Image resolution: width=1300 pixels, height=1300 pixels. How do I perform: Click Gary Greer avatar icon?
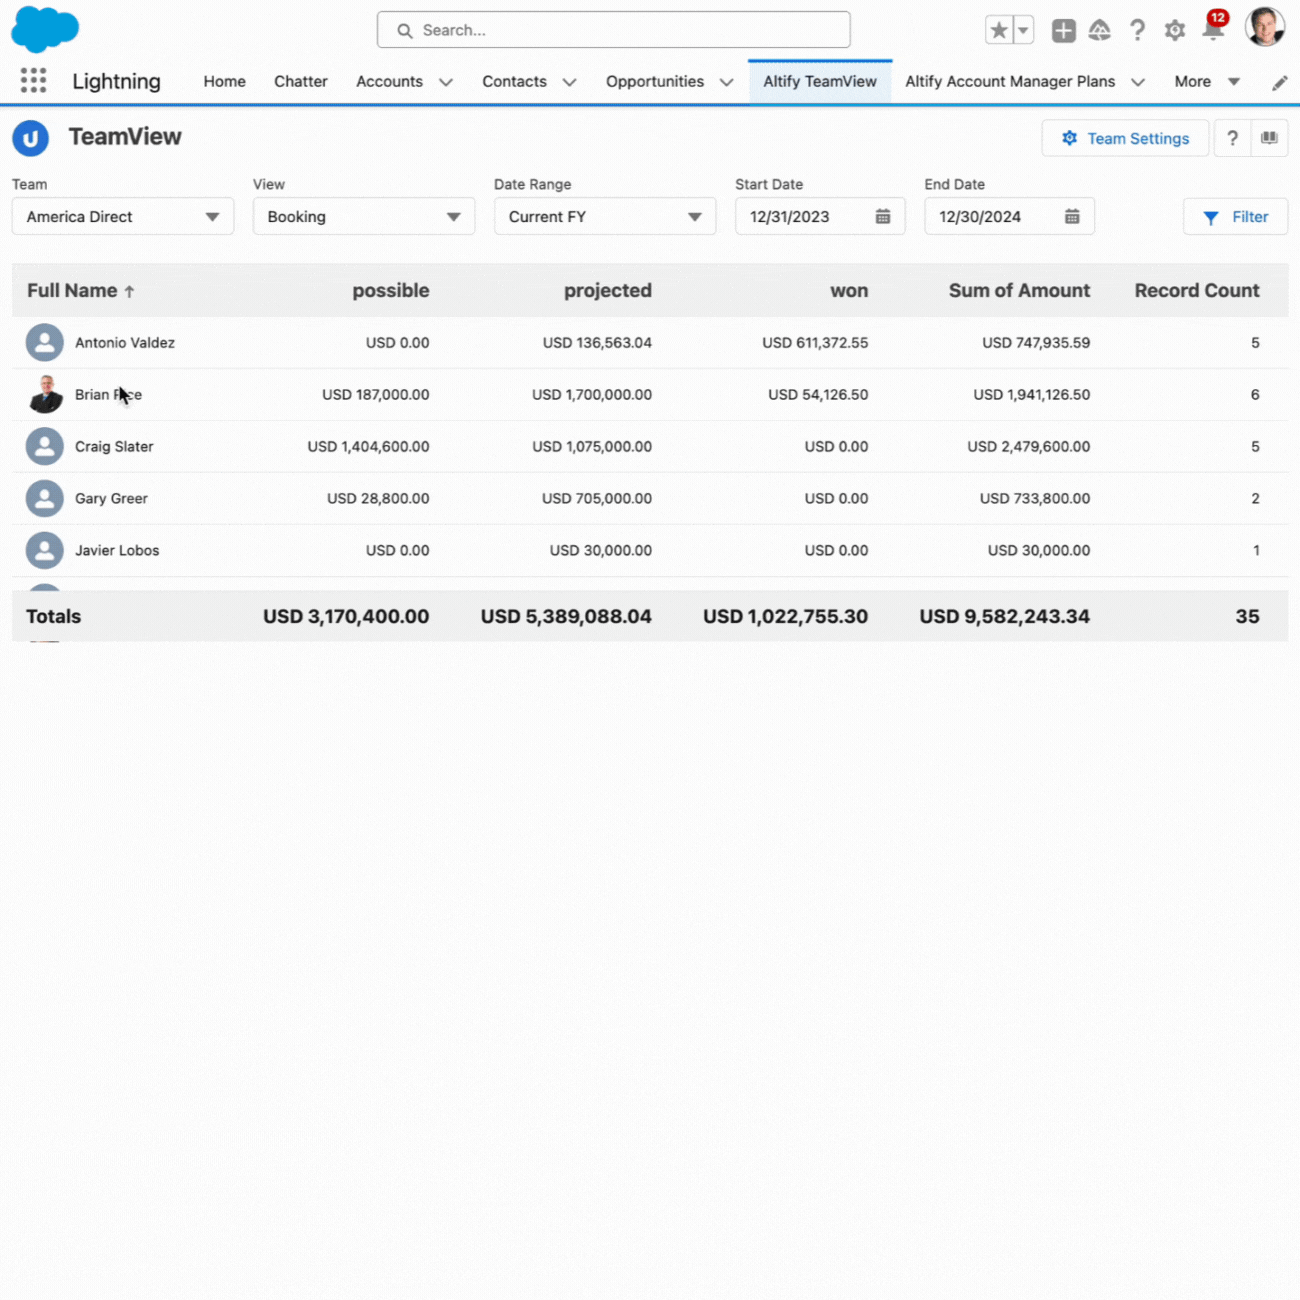click(x=45, y=498)
